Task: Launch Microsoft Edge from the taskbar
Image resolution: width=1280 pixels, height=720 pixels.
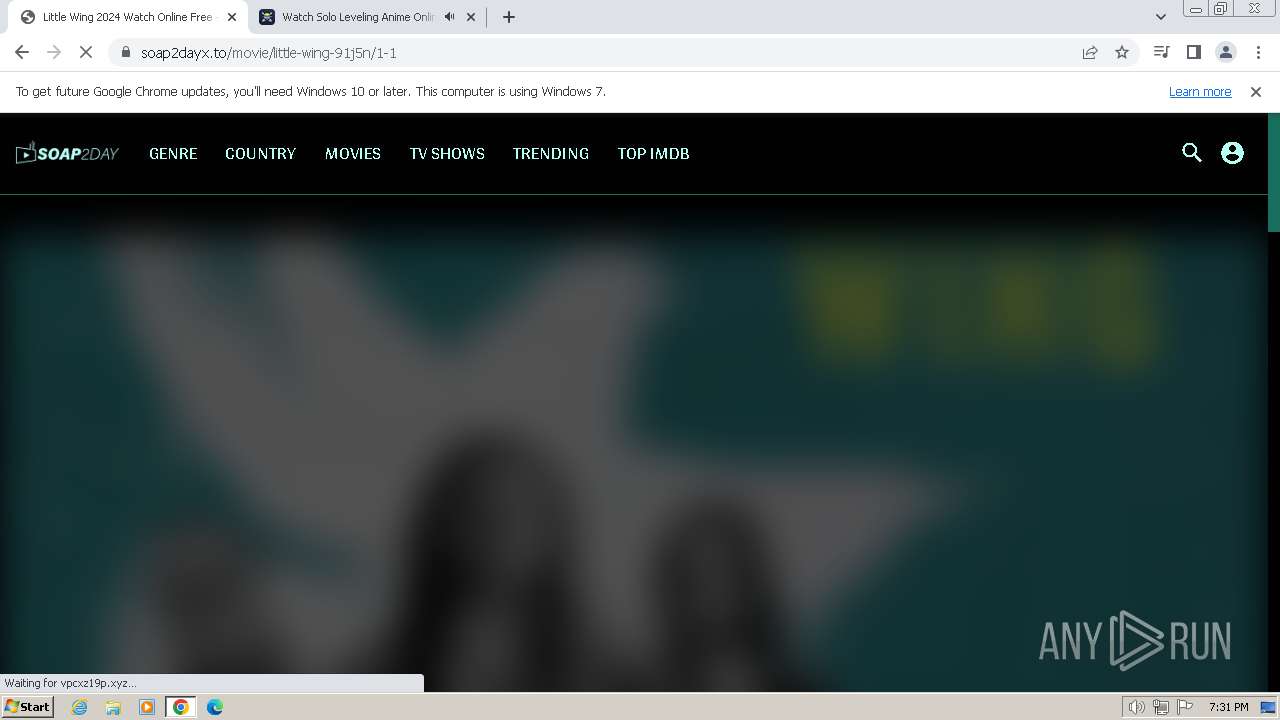Action: click(x=215, y=707)
